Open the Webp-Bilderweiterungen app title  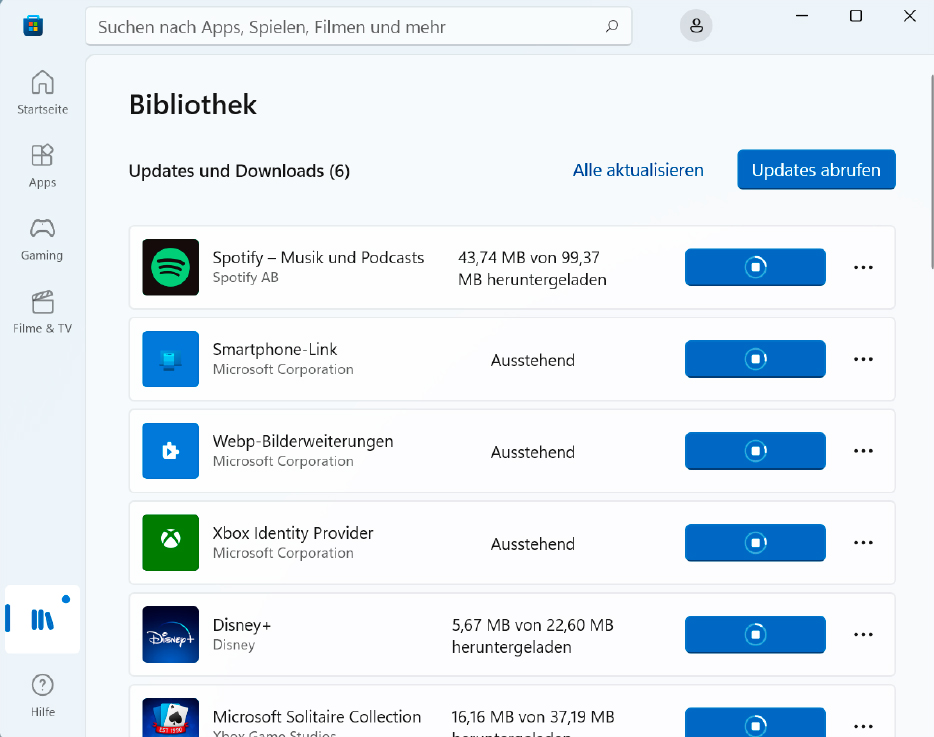[303, 441]
